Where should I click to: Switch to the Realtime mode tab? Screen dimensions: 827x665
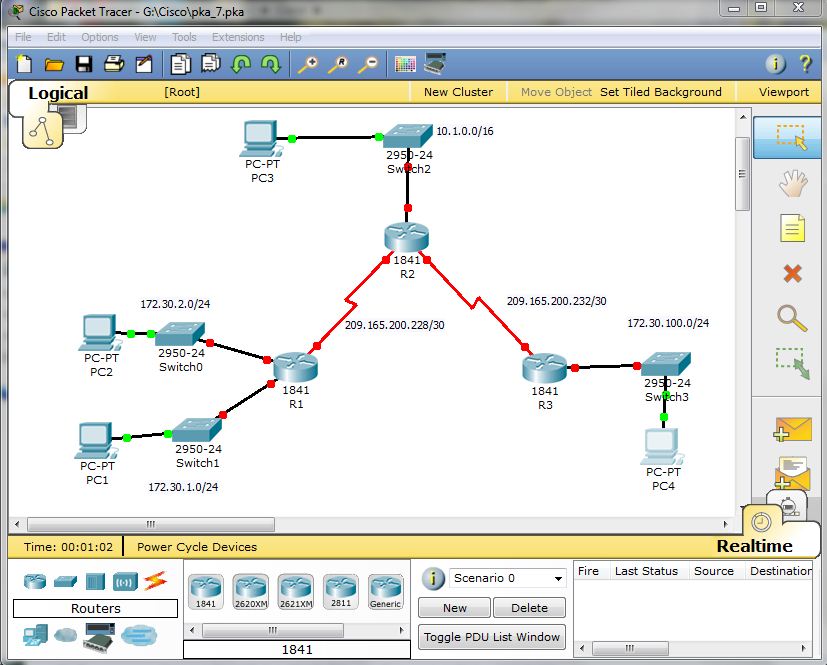coord(754,546)
